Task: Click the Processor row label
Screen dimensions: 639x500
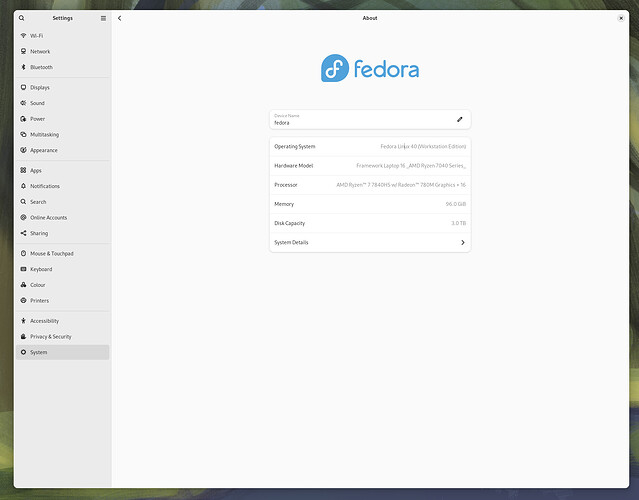Action: (286, 185)
